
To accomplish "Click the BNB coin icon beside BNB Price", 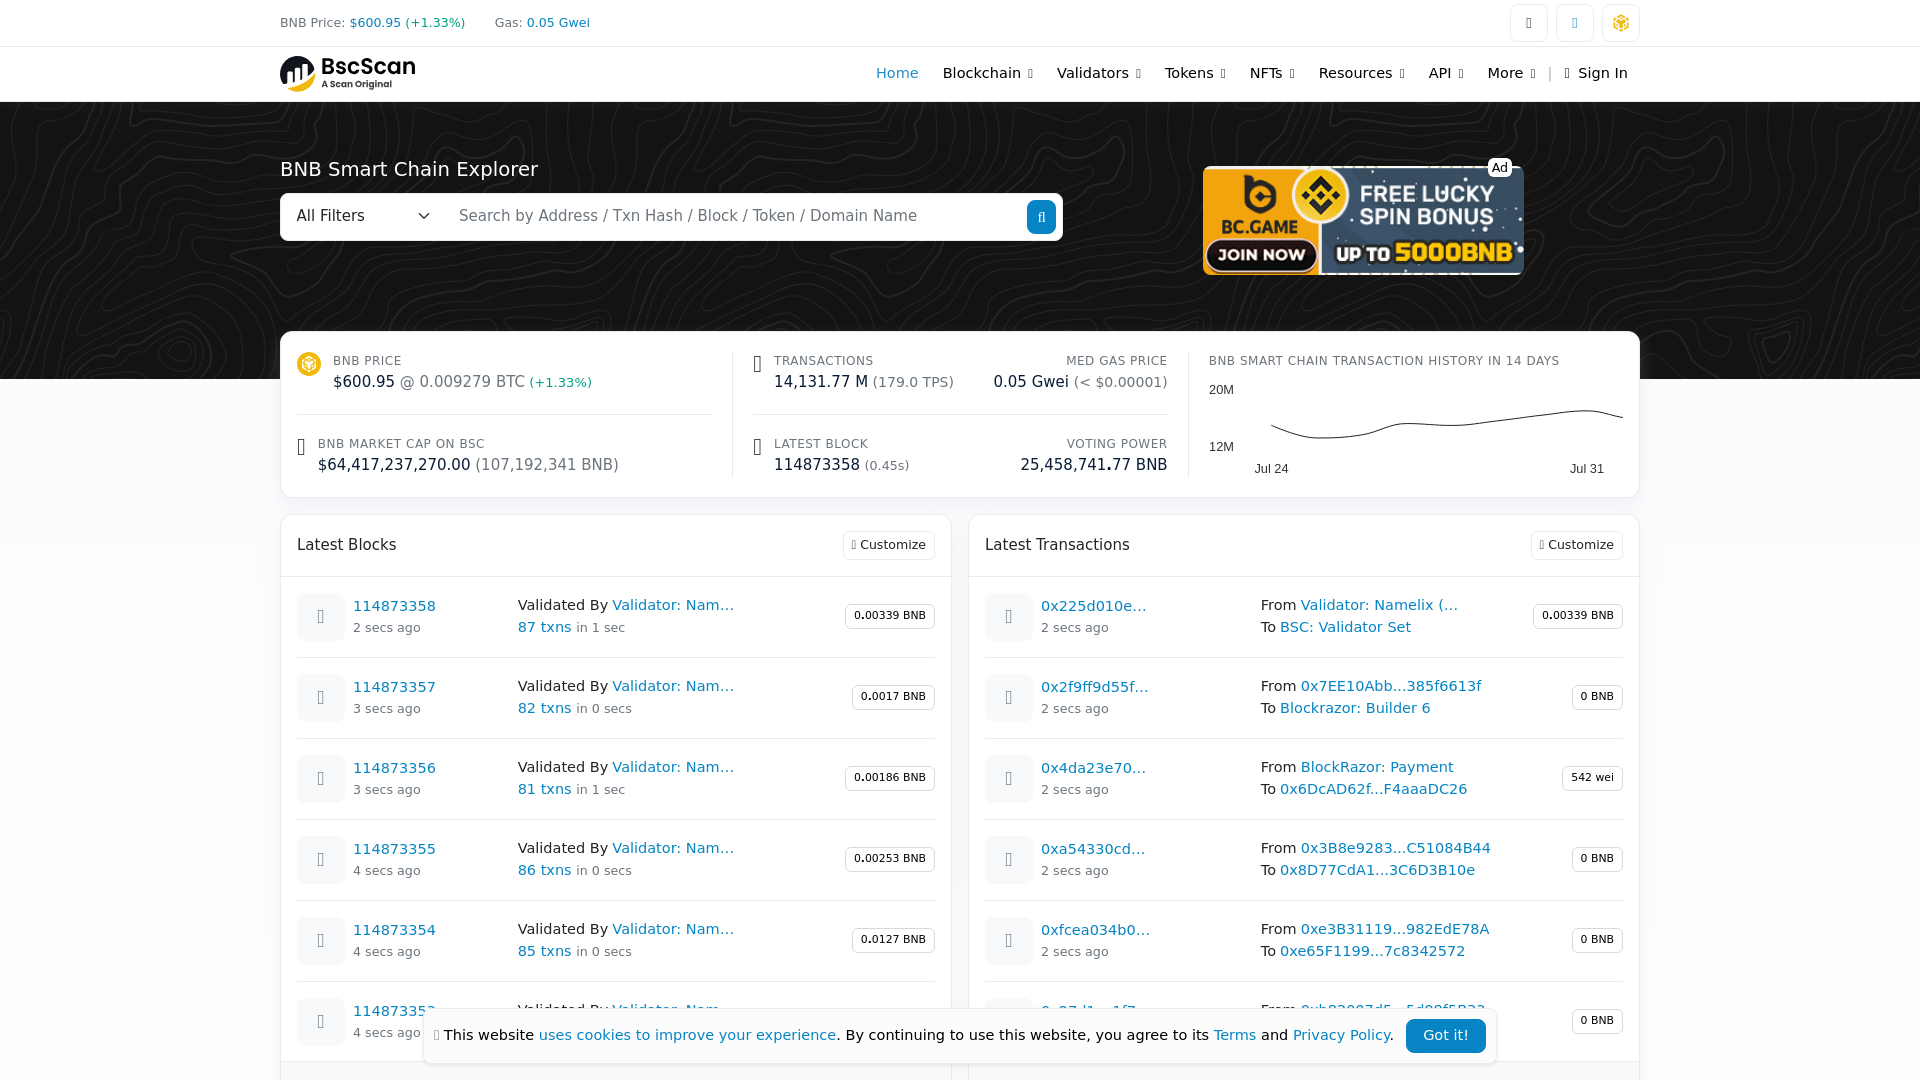I will (309, 364).
